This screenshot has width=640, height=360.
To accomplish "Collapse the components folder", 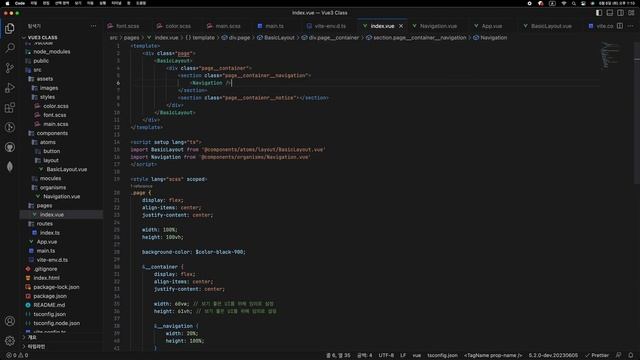I will click(52, 133).
